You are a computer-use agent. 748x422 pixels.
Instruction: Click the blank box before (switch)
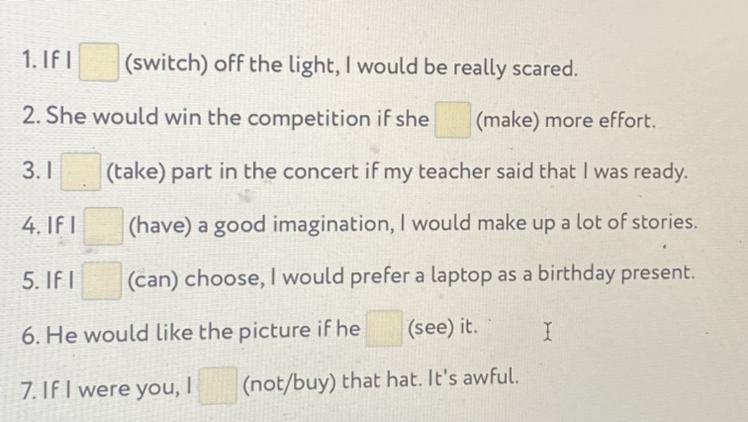[x=99, y=62]
